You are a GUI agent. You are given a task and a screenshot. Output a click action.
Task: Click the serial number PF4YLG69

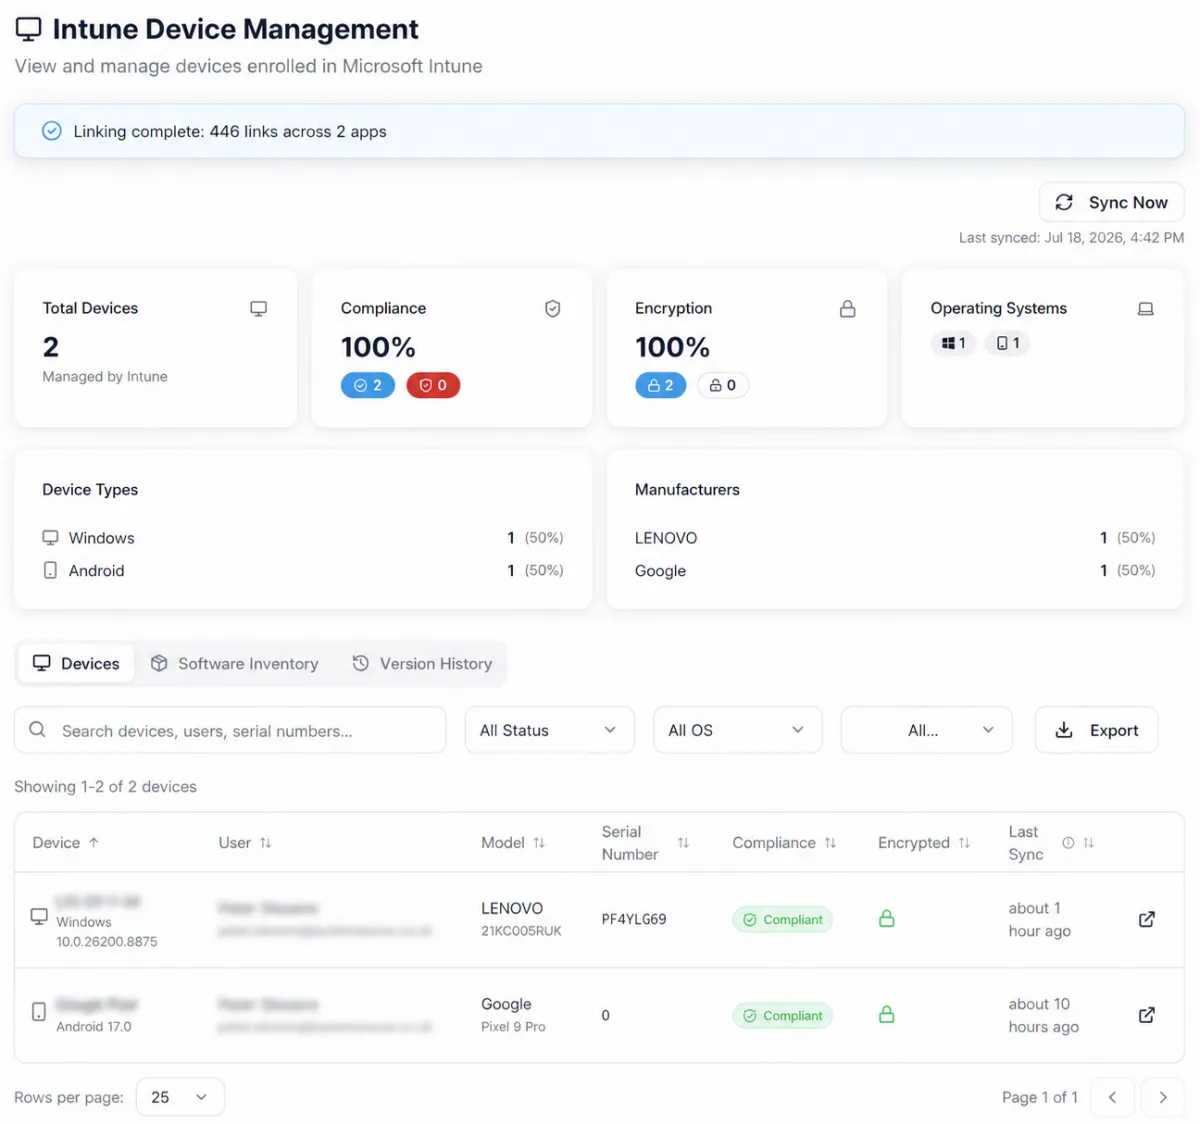(x=634, y=919)
